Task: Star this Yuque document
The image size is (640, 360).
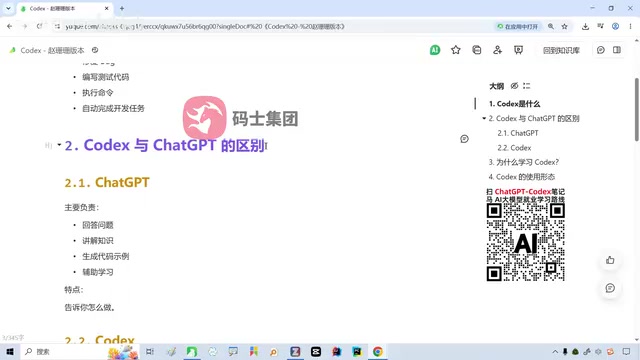Action: click(456, 50)
